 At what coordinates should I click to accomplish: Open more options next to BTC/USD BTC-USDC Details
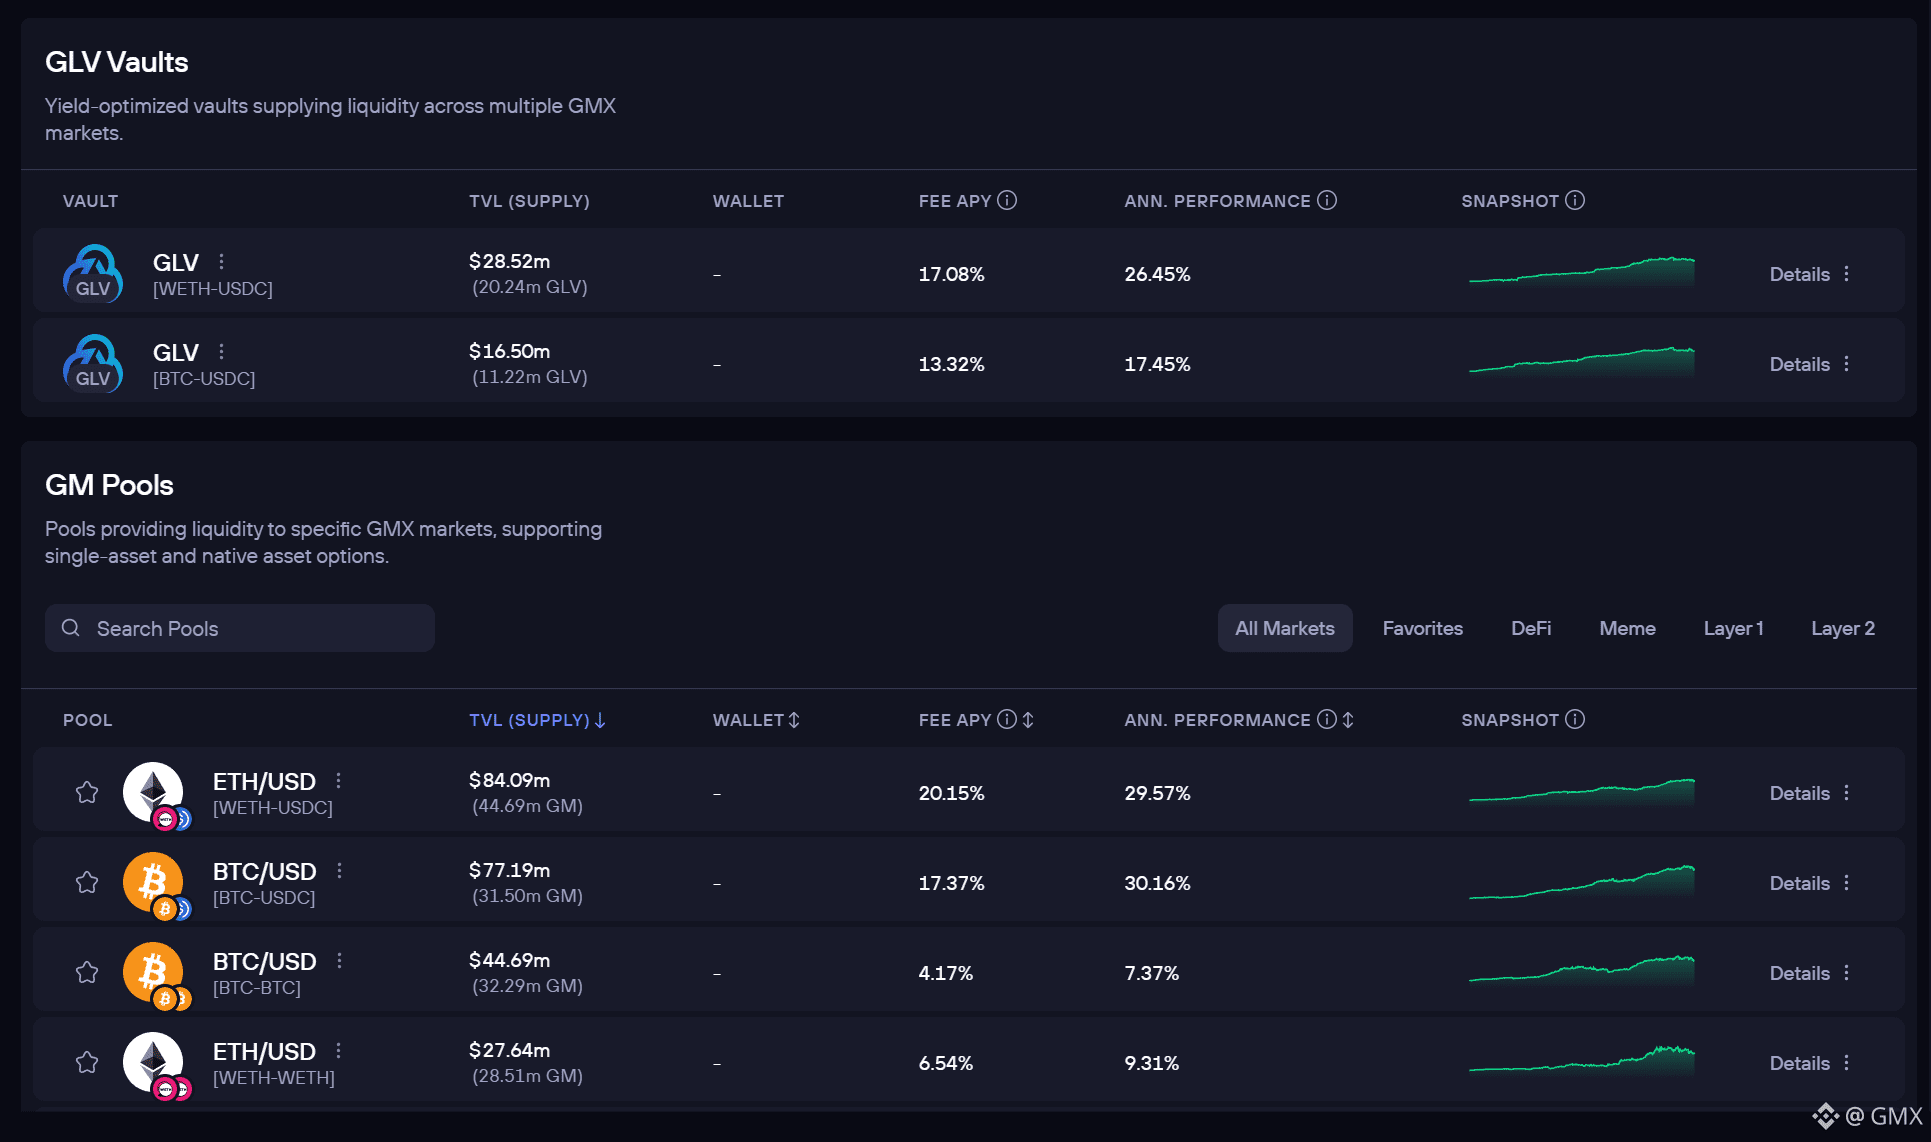[x=1846, y=883]
